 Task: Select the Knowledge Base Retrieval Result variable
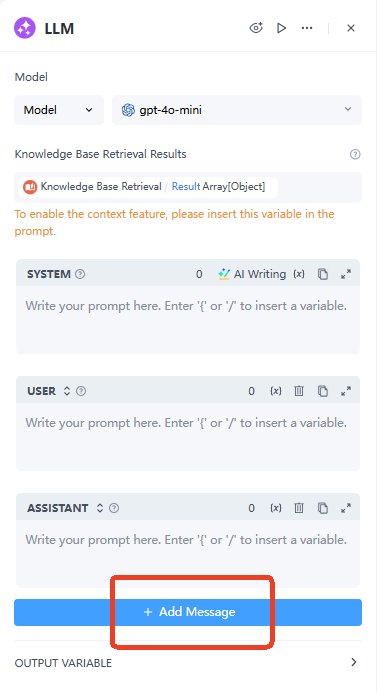point(149,187)
